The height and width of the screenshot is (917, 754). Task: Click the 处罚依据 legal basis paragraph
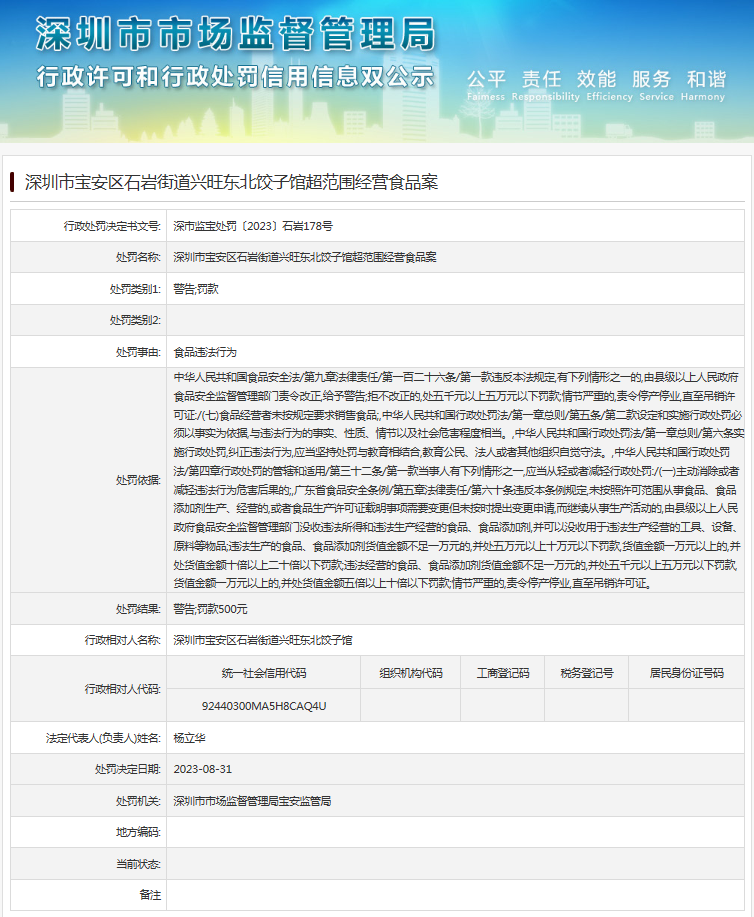[458, 480]
